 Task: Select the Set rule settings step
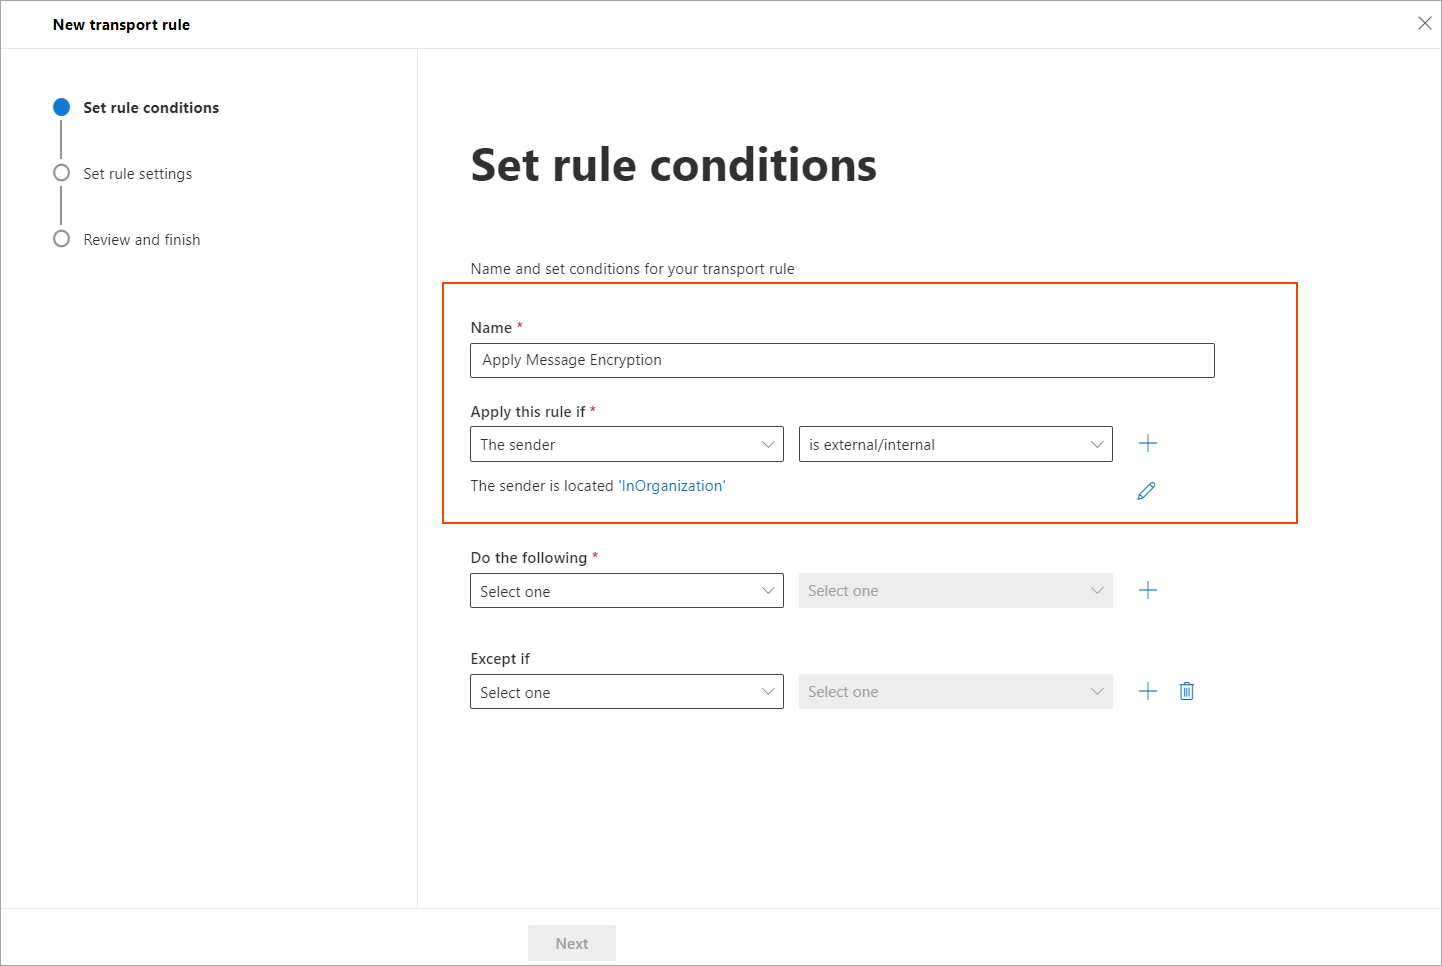pos(137,172)
